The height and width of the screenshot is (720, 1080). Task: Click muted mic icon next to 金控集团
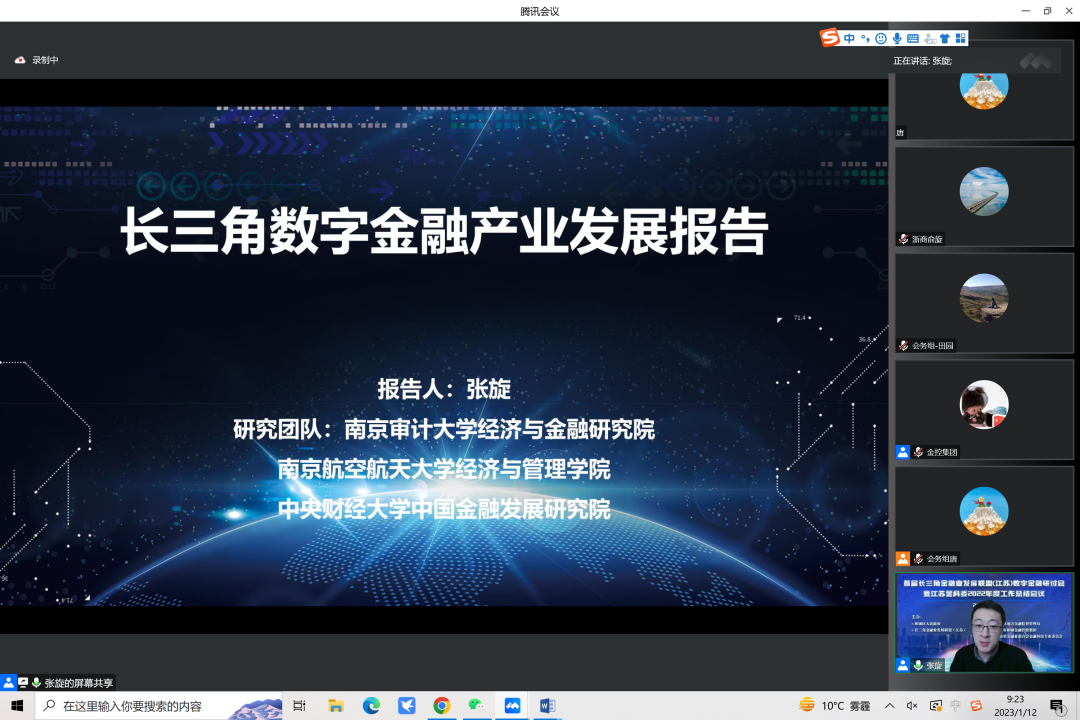click(x=918, y=452)
